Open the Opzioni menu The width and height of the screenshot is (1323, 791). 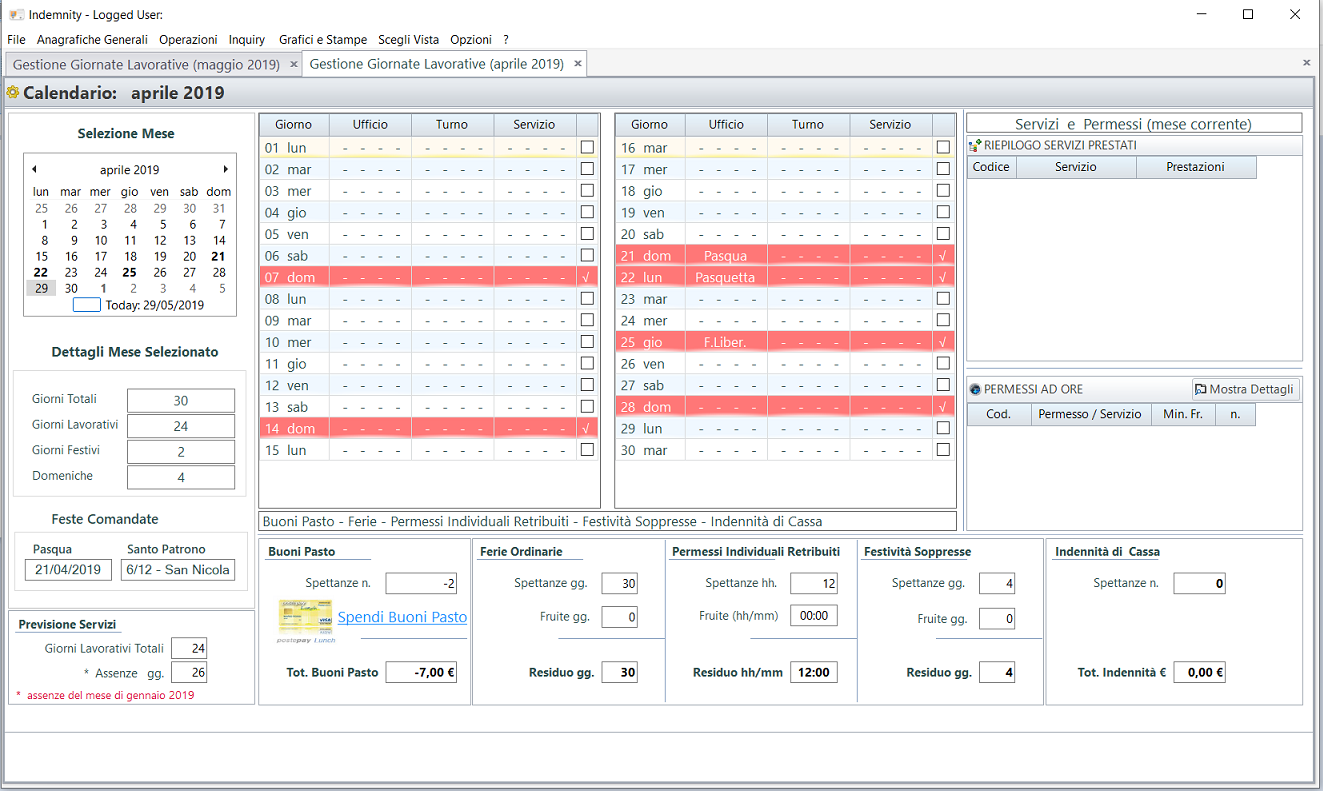point(471,40)
